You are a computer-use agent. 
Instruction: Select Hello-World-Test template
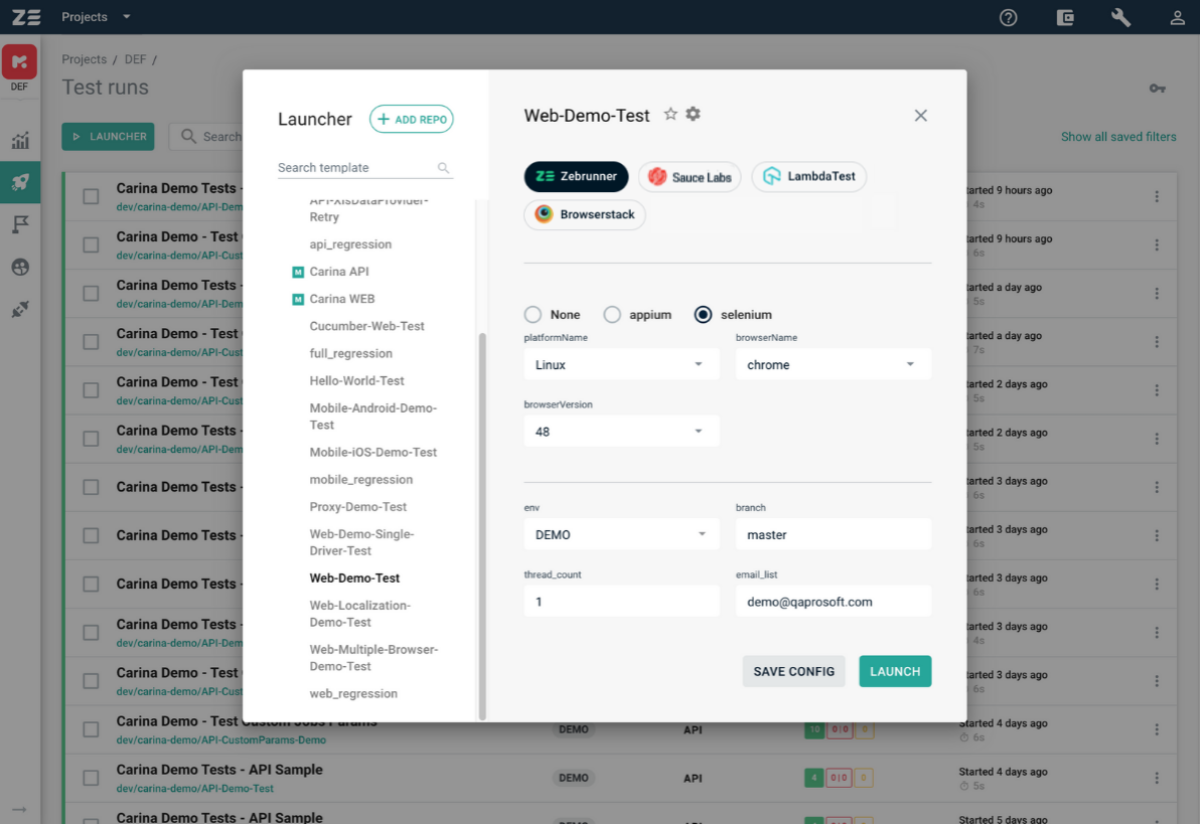357,380
